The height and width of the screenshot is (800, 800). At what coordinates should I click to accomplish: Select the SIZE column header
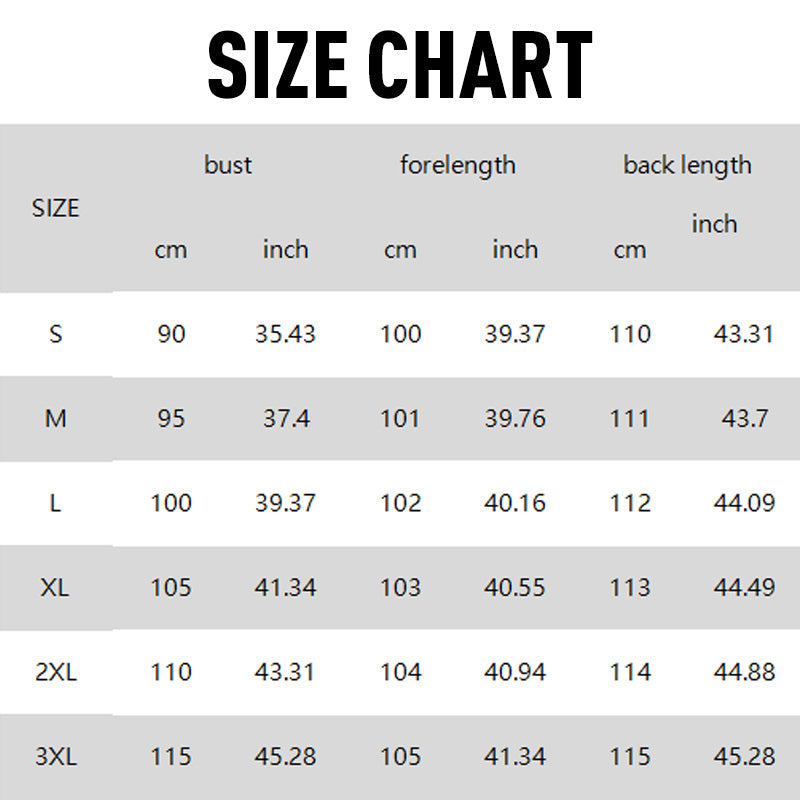tap(55, 209)
